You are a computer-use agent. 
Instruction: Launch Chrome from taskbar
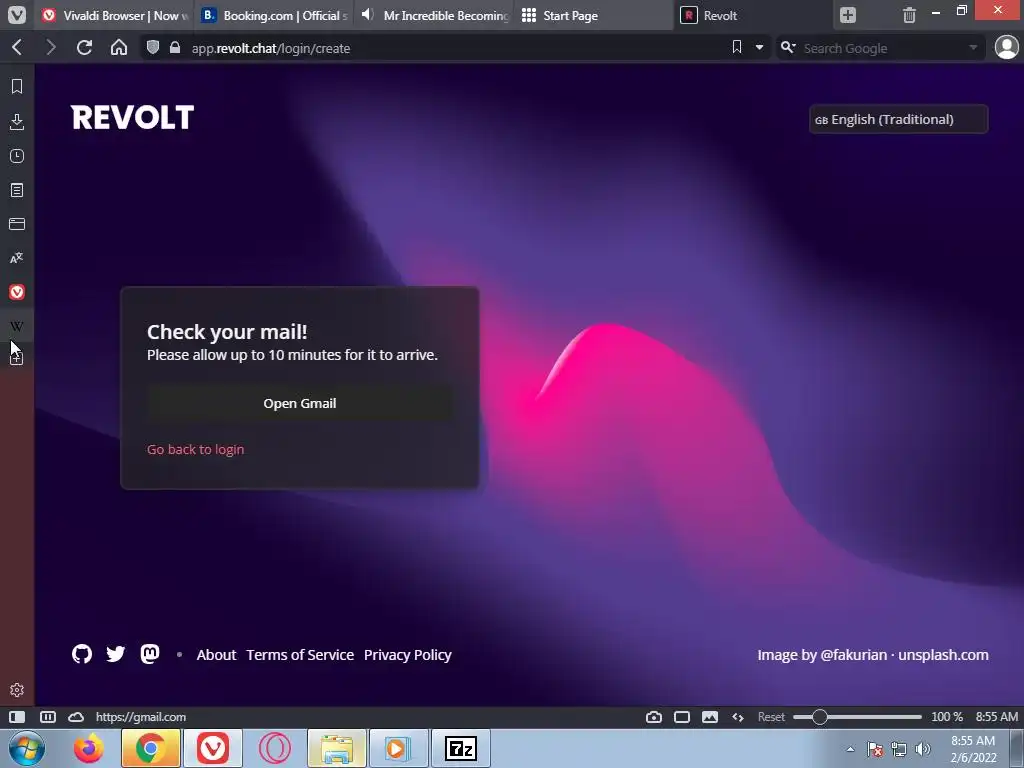click(x=150, y=748)
